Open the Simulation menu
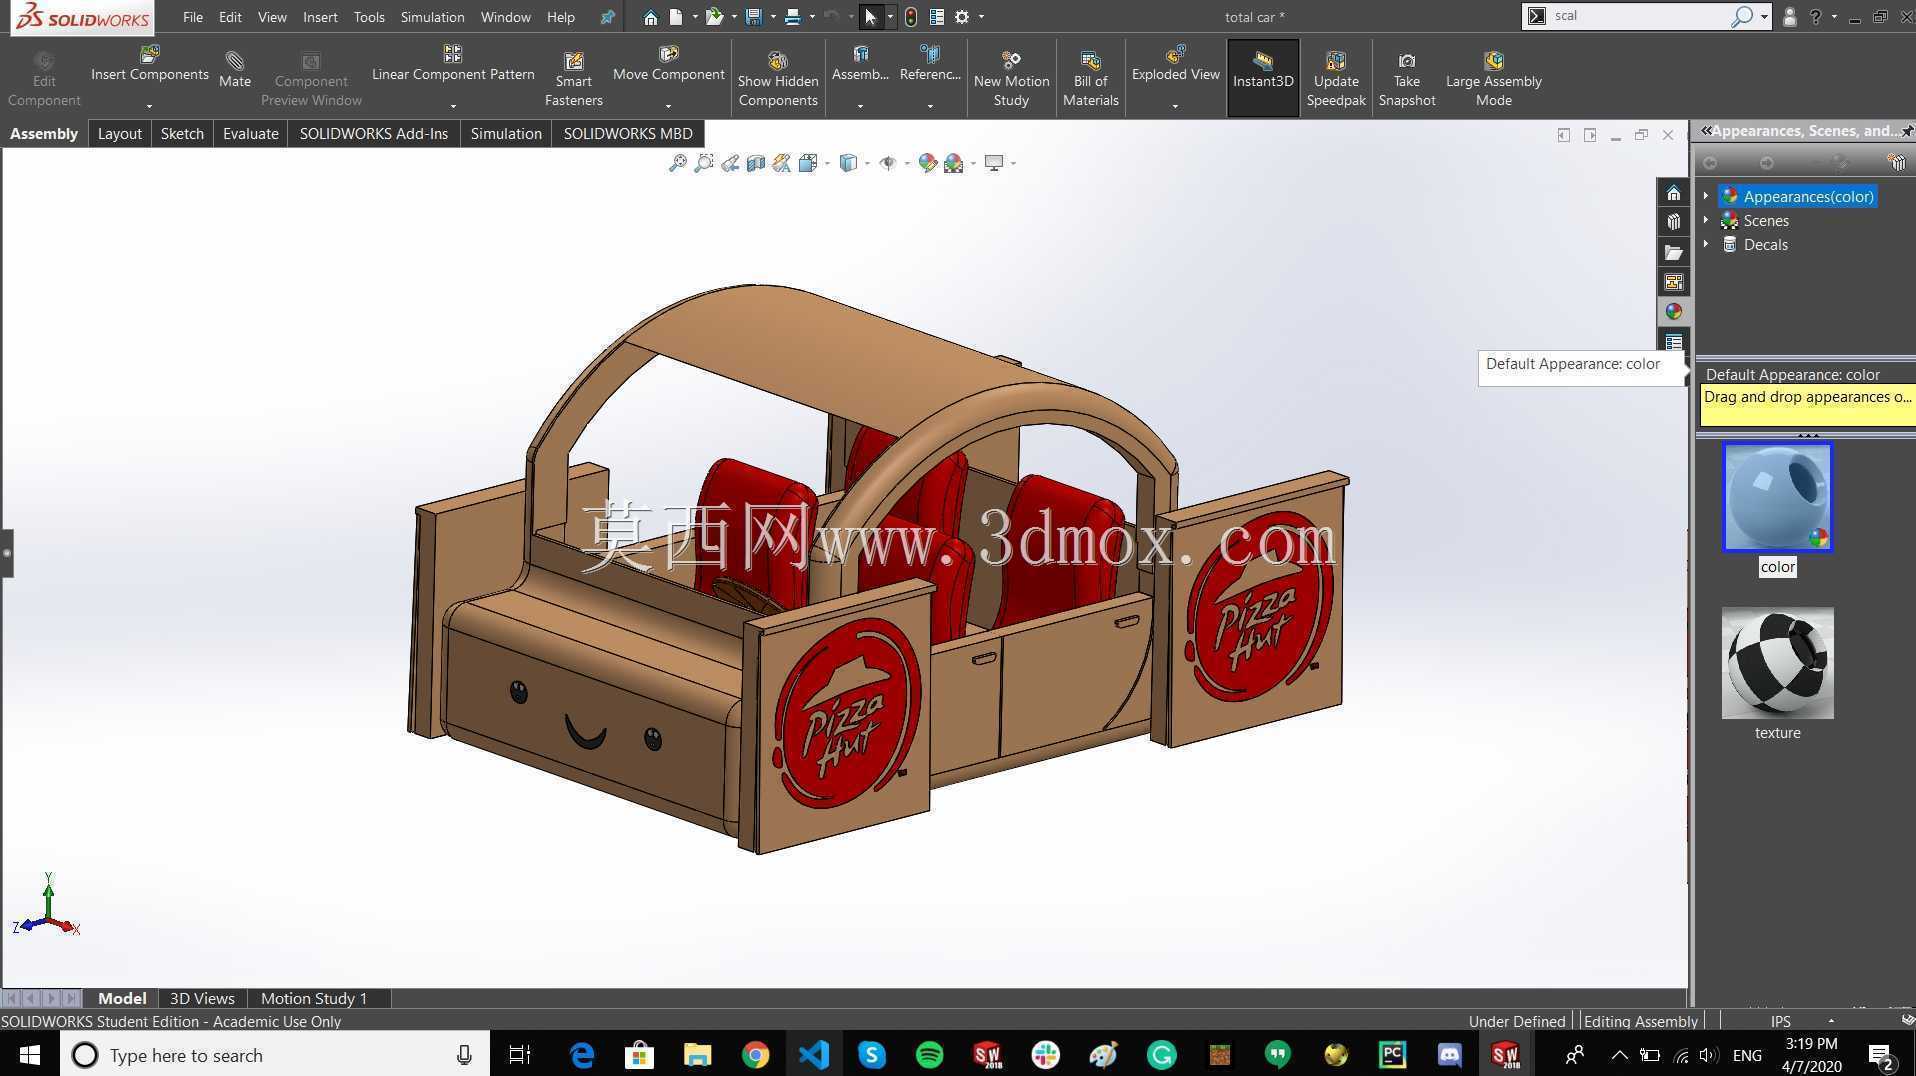This screenshot has height=1076, width=1916. click(x=432, y=17)
